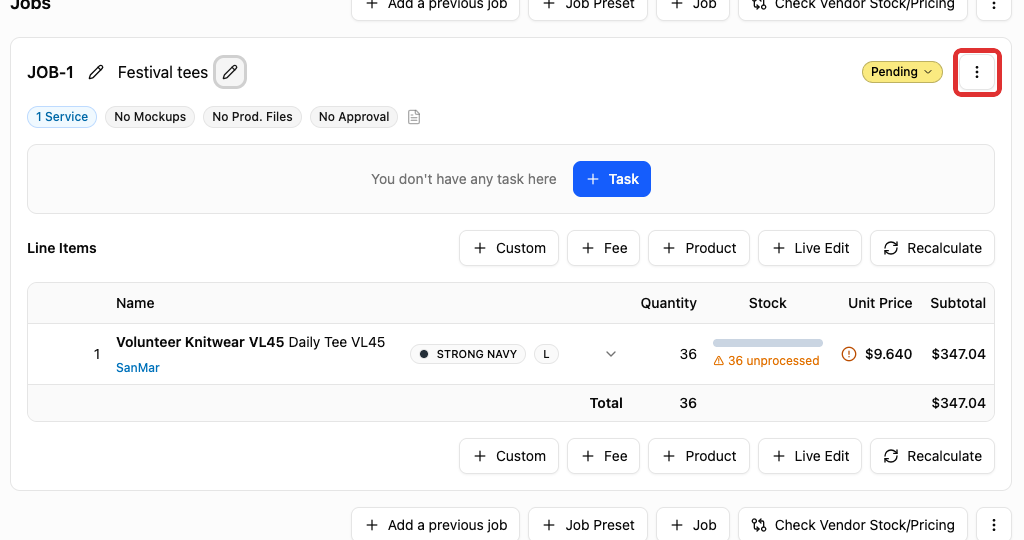Open the SanMar vendor link
This screenshot has height=540, width=1024.
pos(138,368)
